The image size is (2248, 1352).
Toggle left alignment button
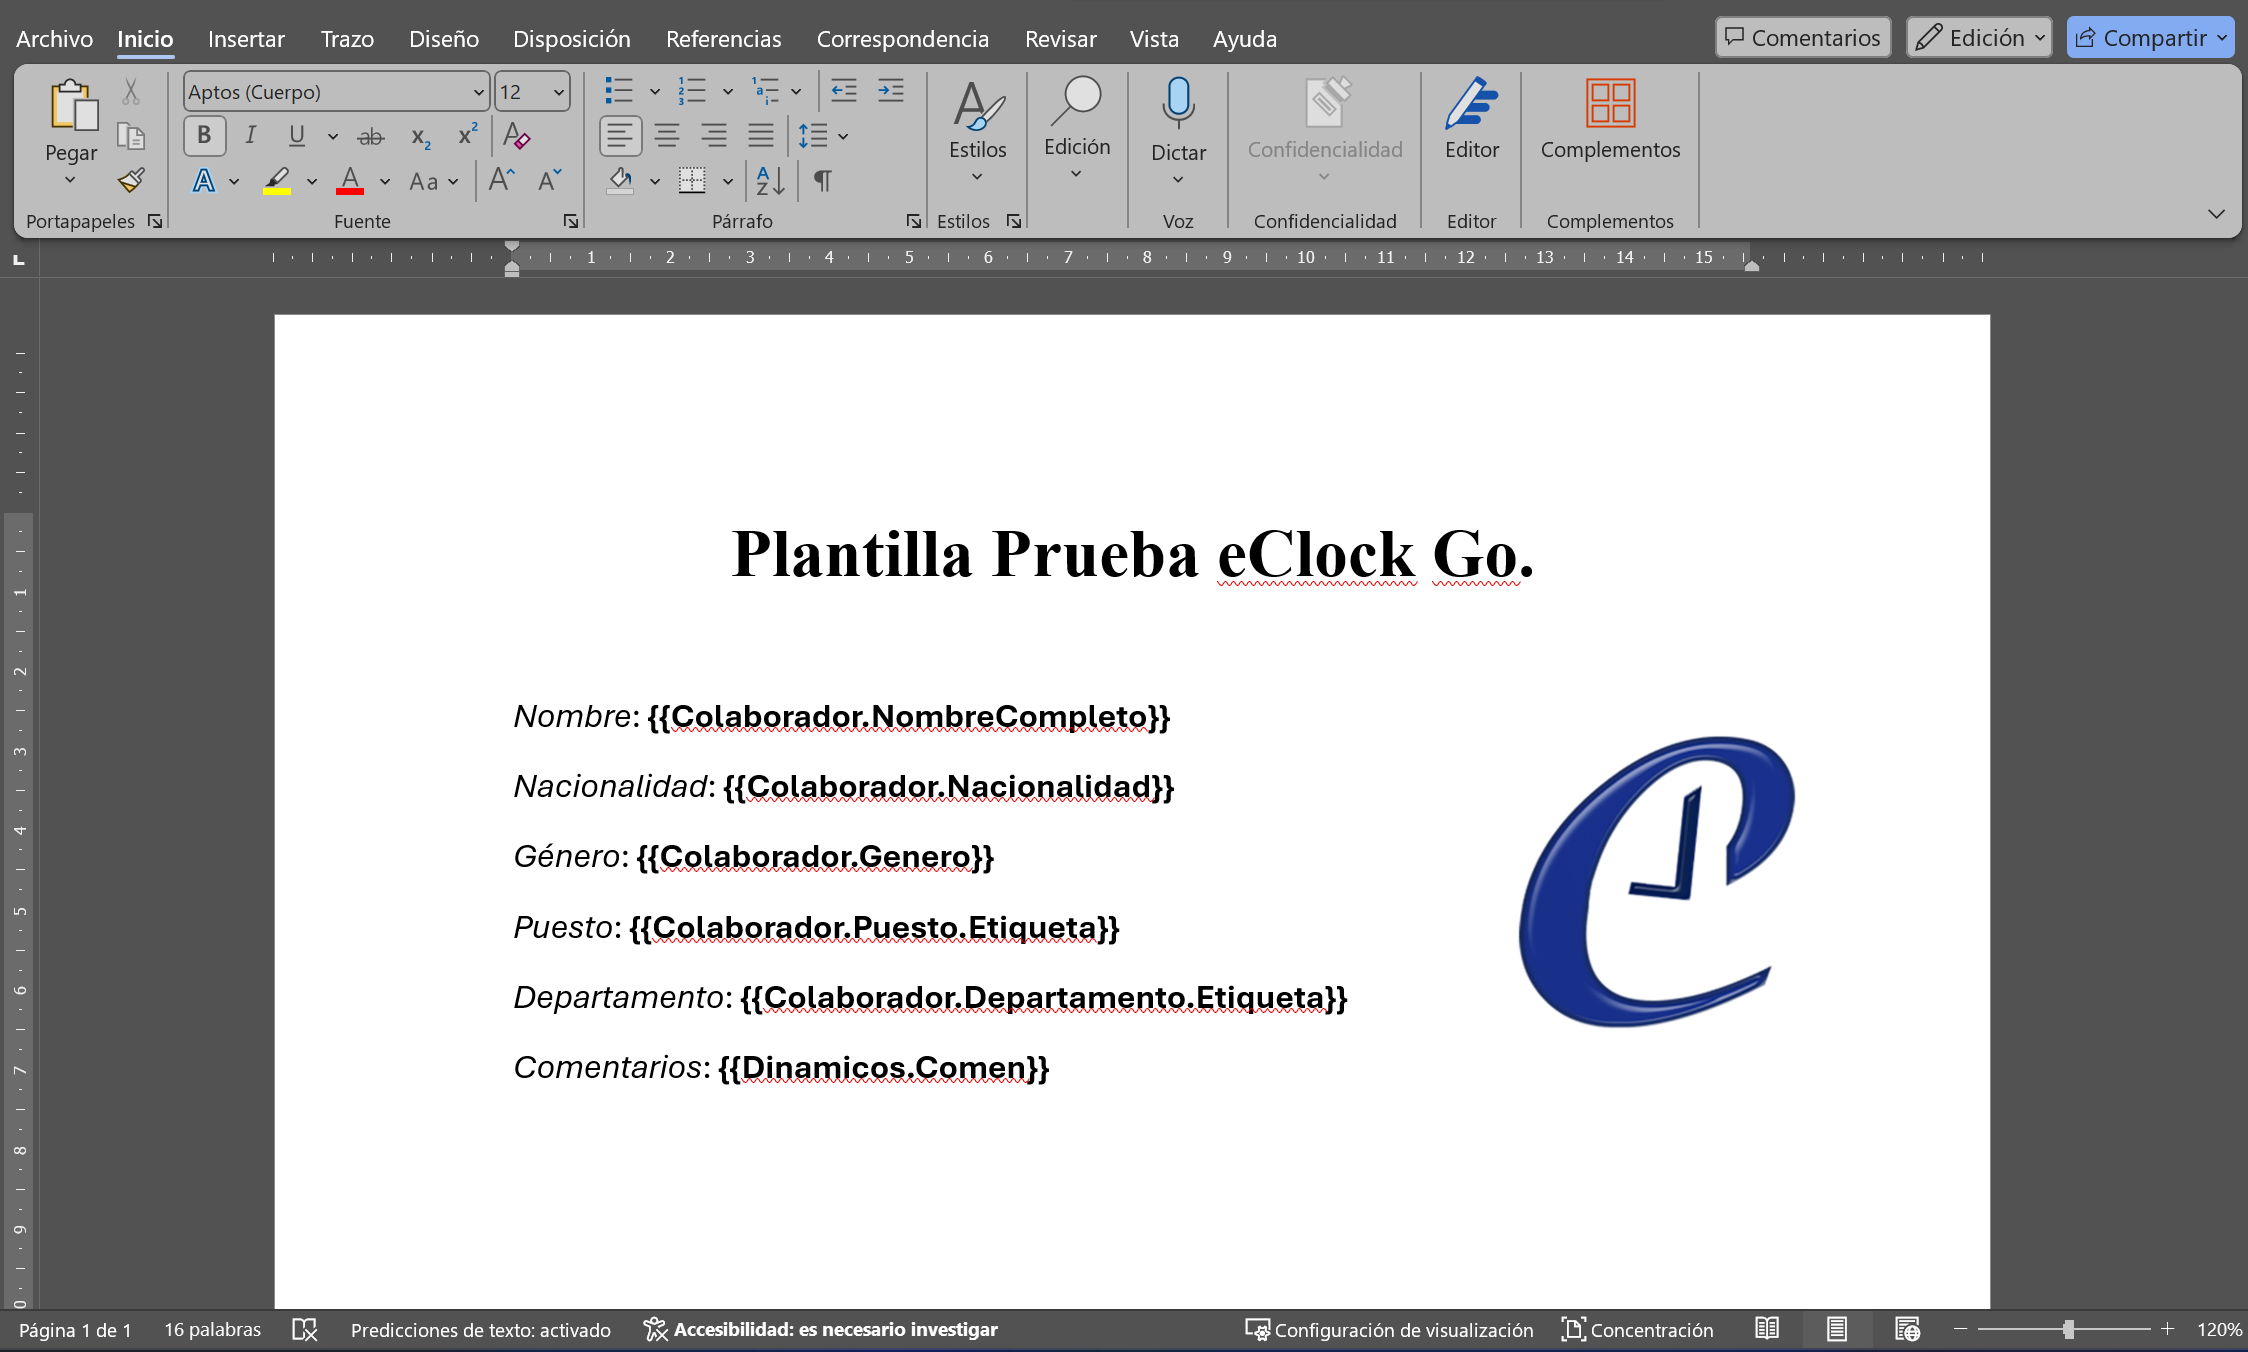tap(620, 135)
